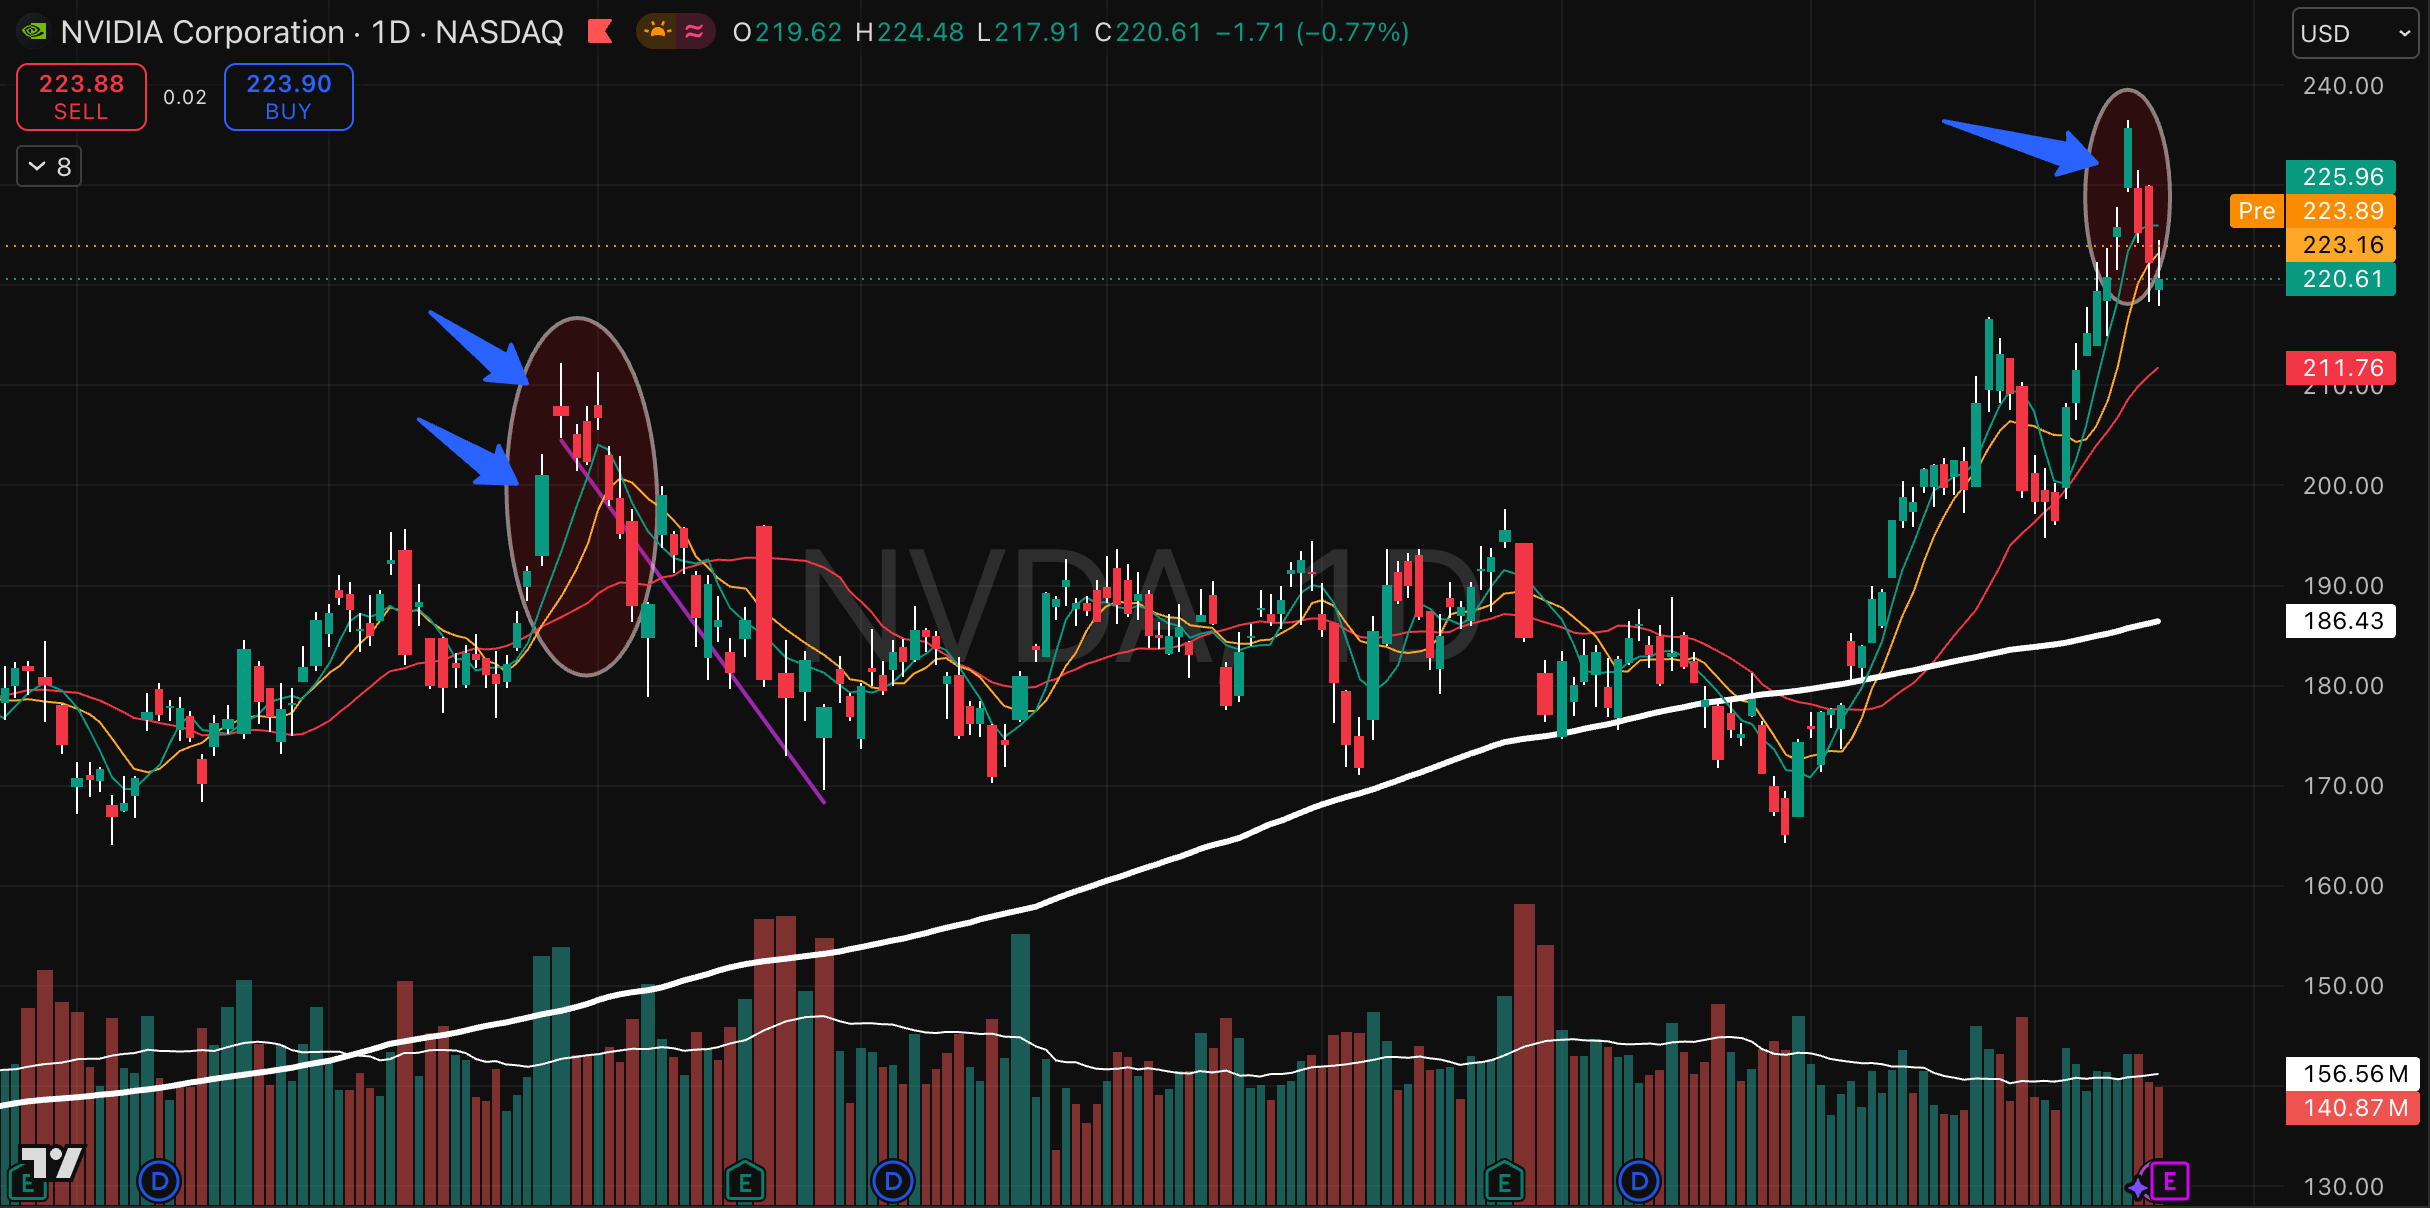
Task: Click the low value L 217.91
Action: click(1029, 32)
